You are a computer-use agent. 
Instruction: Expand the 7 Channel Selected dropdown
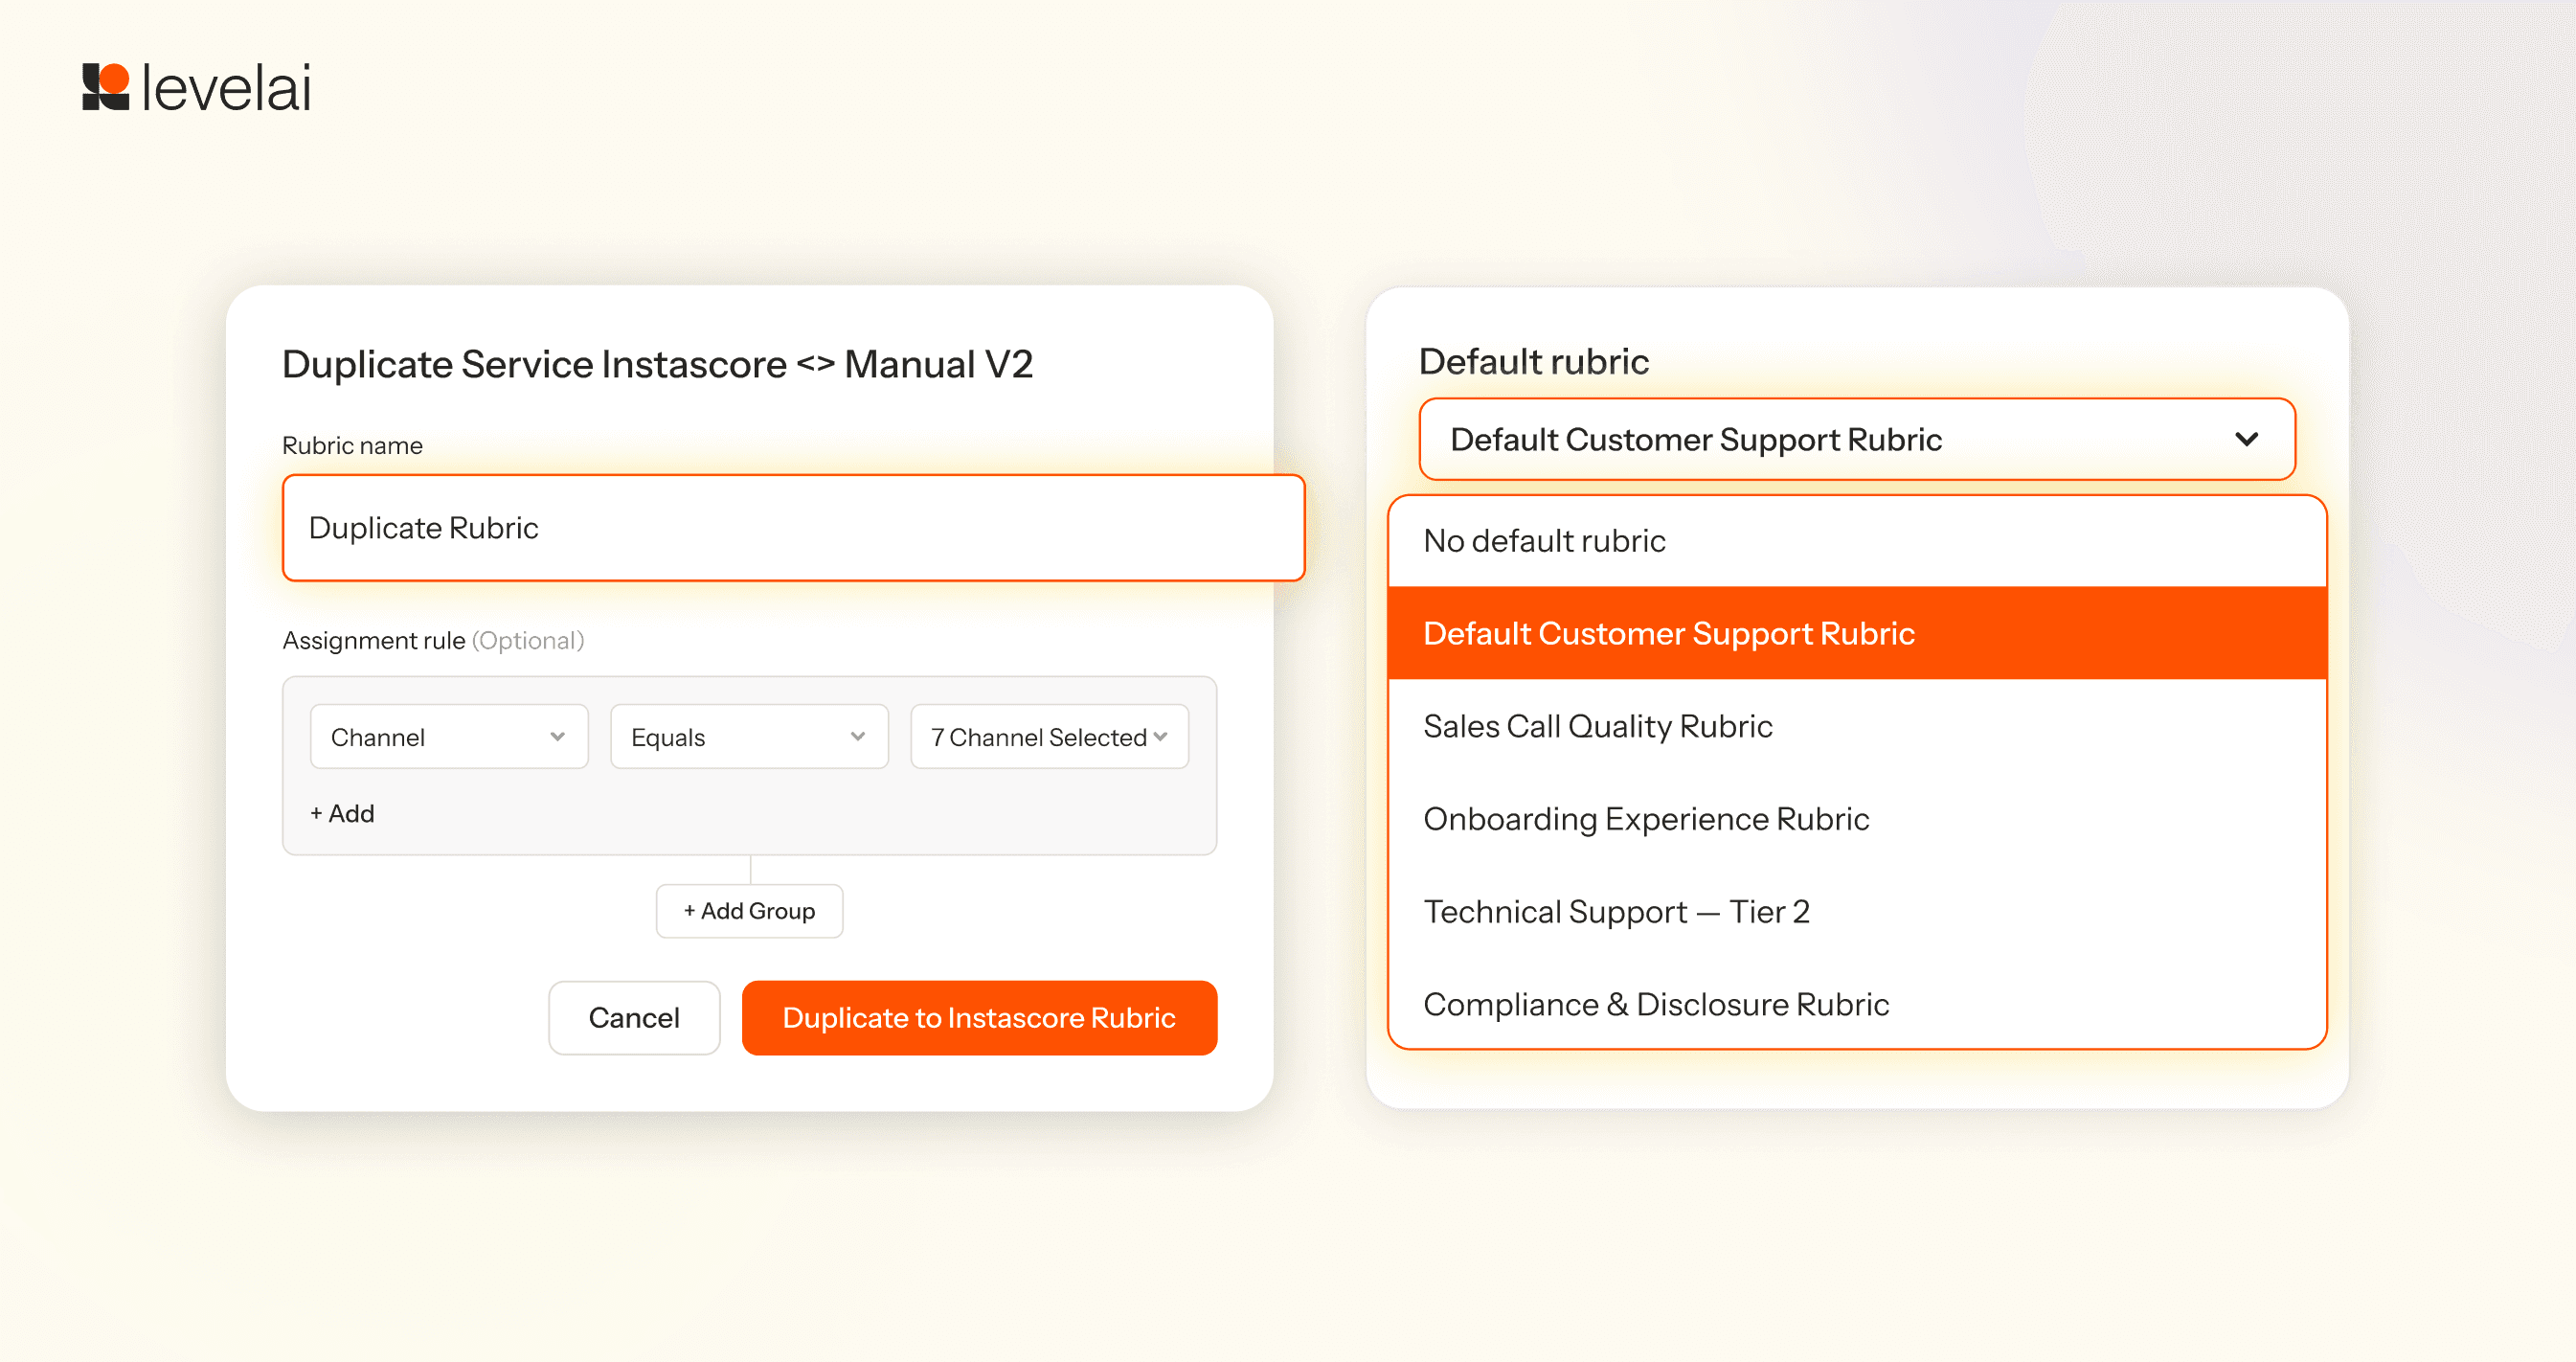click(x=1049, y=737)
